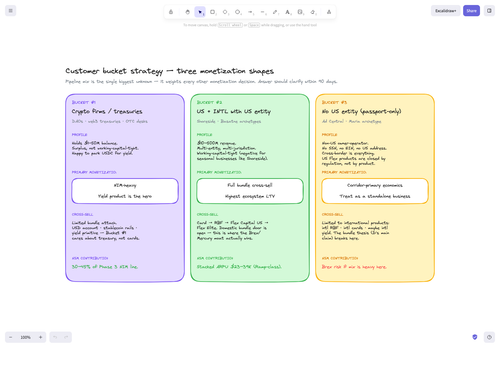
Task: Zoom in with the plus button
Action: coord(40,337)
